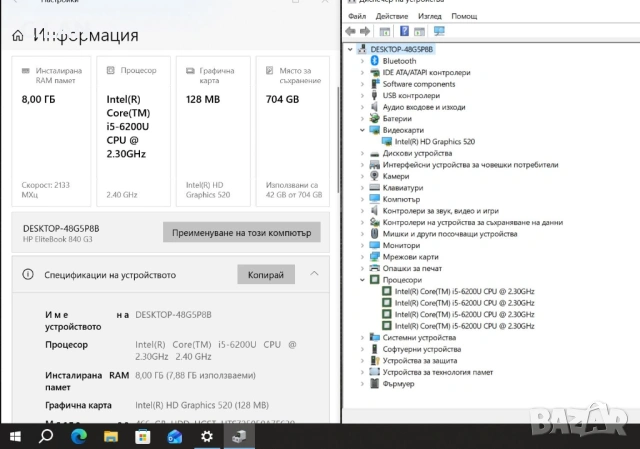
Task: Click Преименуване на този компютър button
Action: 242,232
